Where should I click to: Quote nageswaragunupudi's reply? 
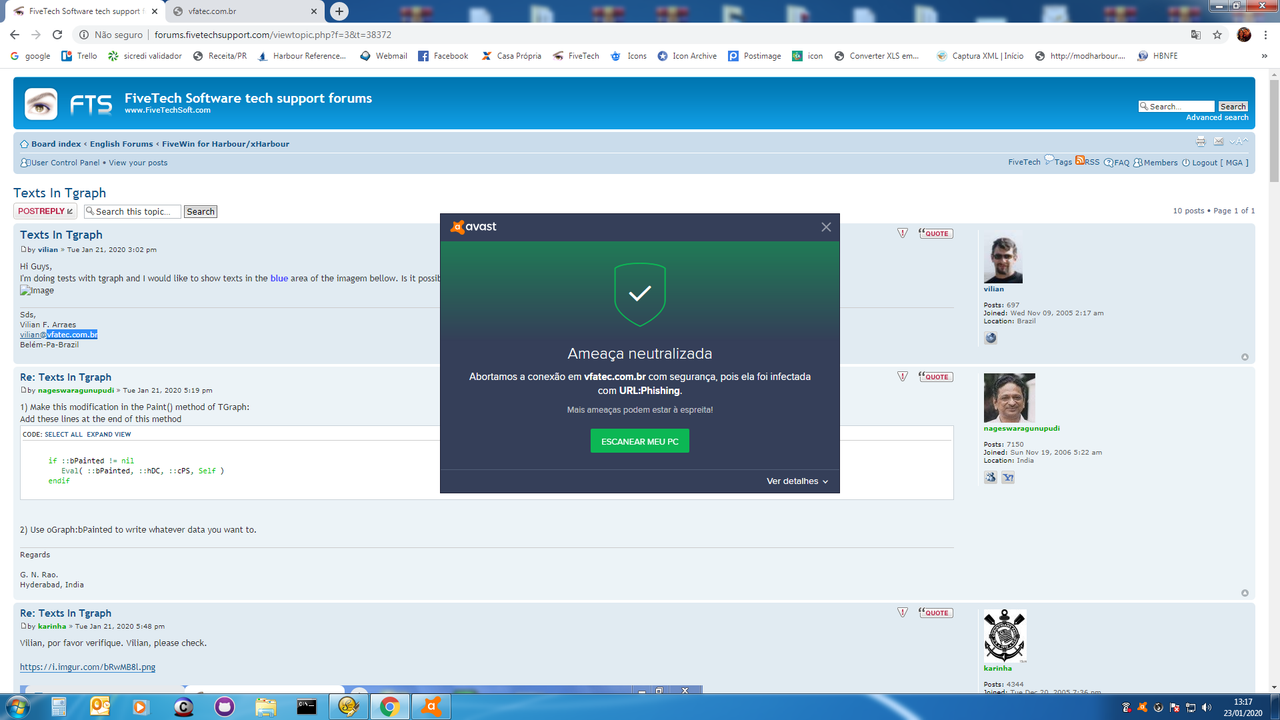[935, 377]
